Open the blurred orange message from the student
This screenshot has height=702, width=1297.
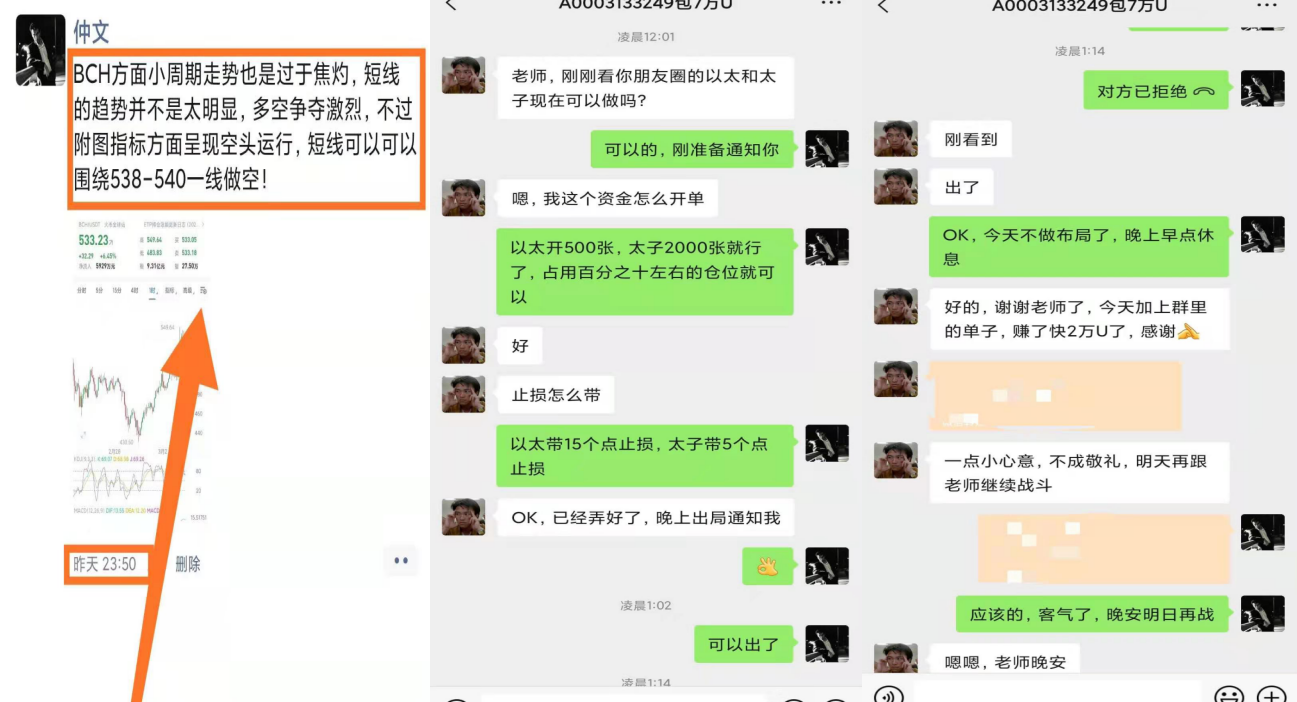(x=1055, y=396)
